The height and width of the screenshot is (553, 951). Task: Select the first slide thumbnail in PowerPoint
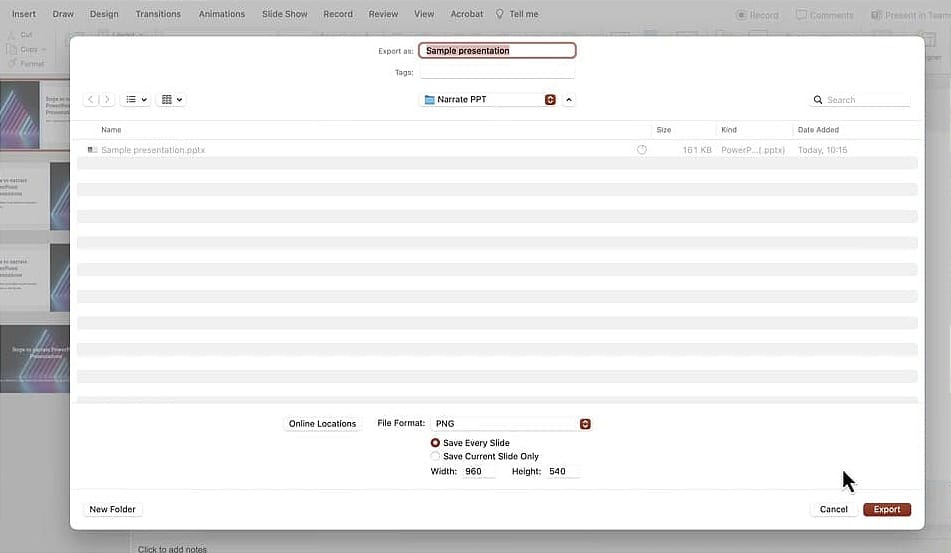(35, 115)
